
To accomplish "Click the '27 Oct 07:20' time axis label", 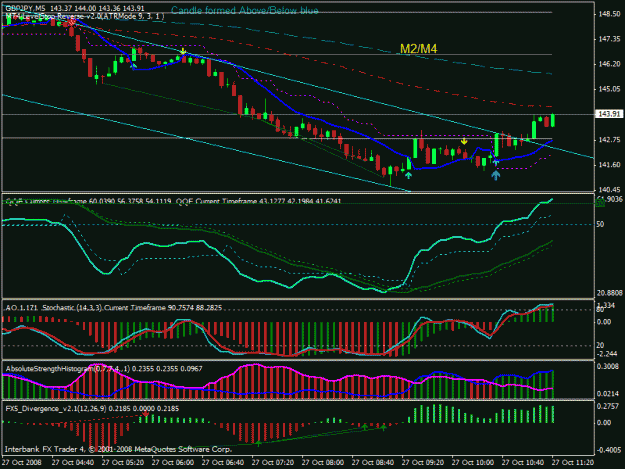I will pos(273,463).
